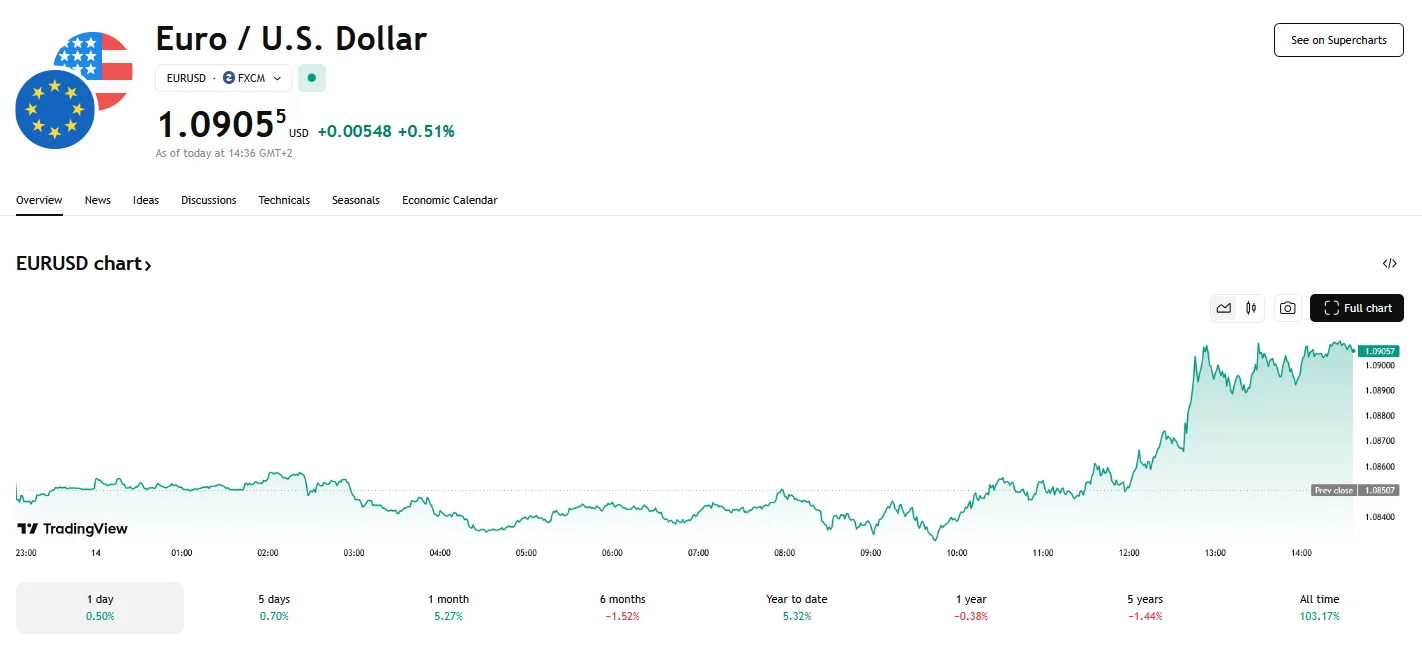Open the Full chart view

[x=1356, y=308]
